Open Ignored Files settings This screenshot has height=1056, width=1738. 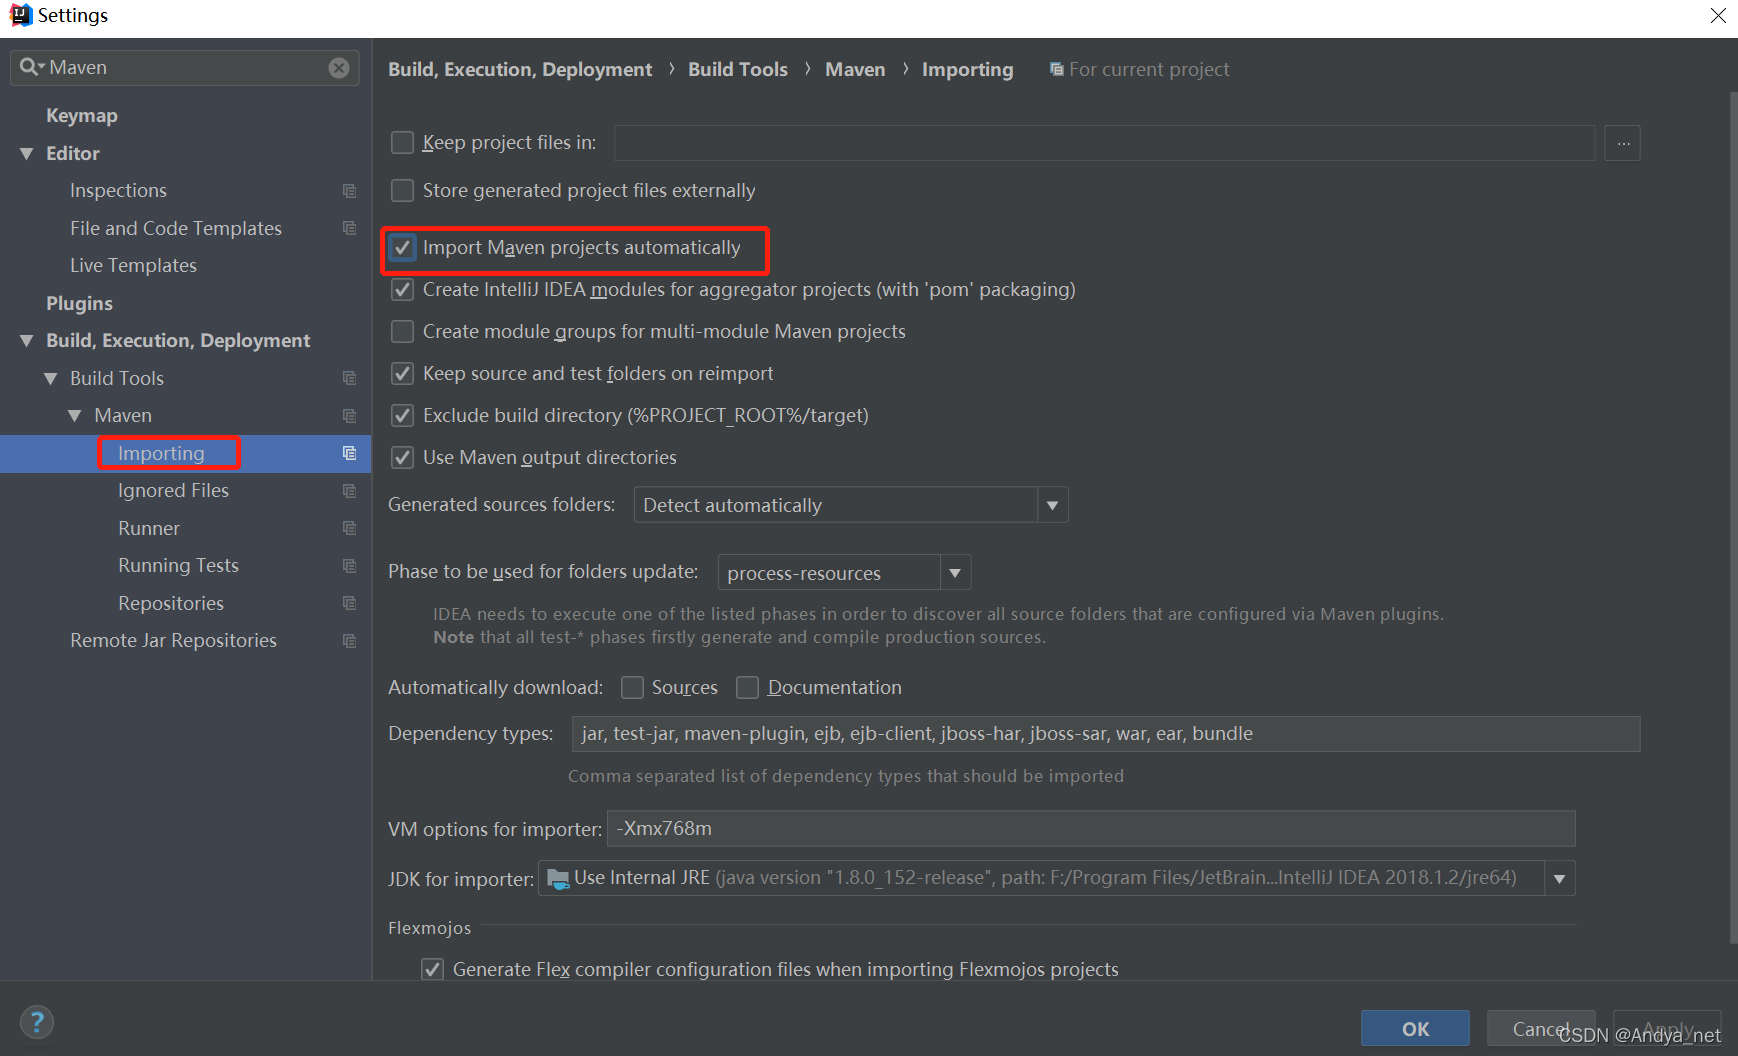pyautogui.click(x=173, y=491)
